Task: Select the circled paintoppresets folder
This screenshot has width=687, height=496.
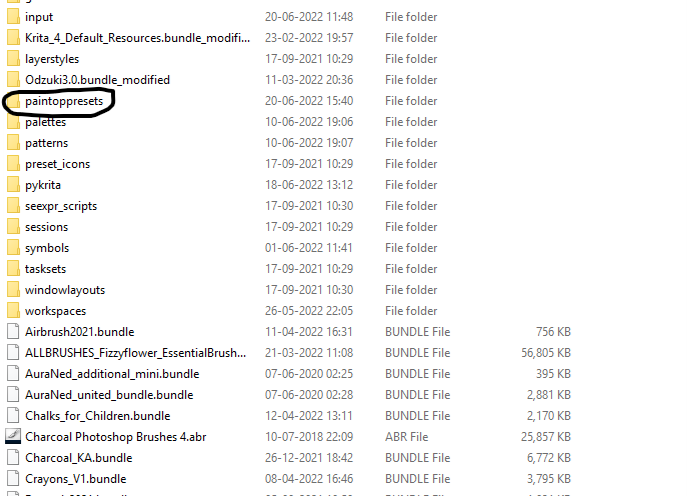Action: (x=64, y=101)
